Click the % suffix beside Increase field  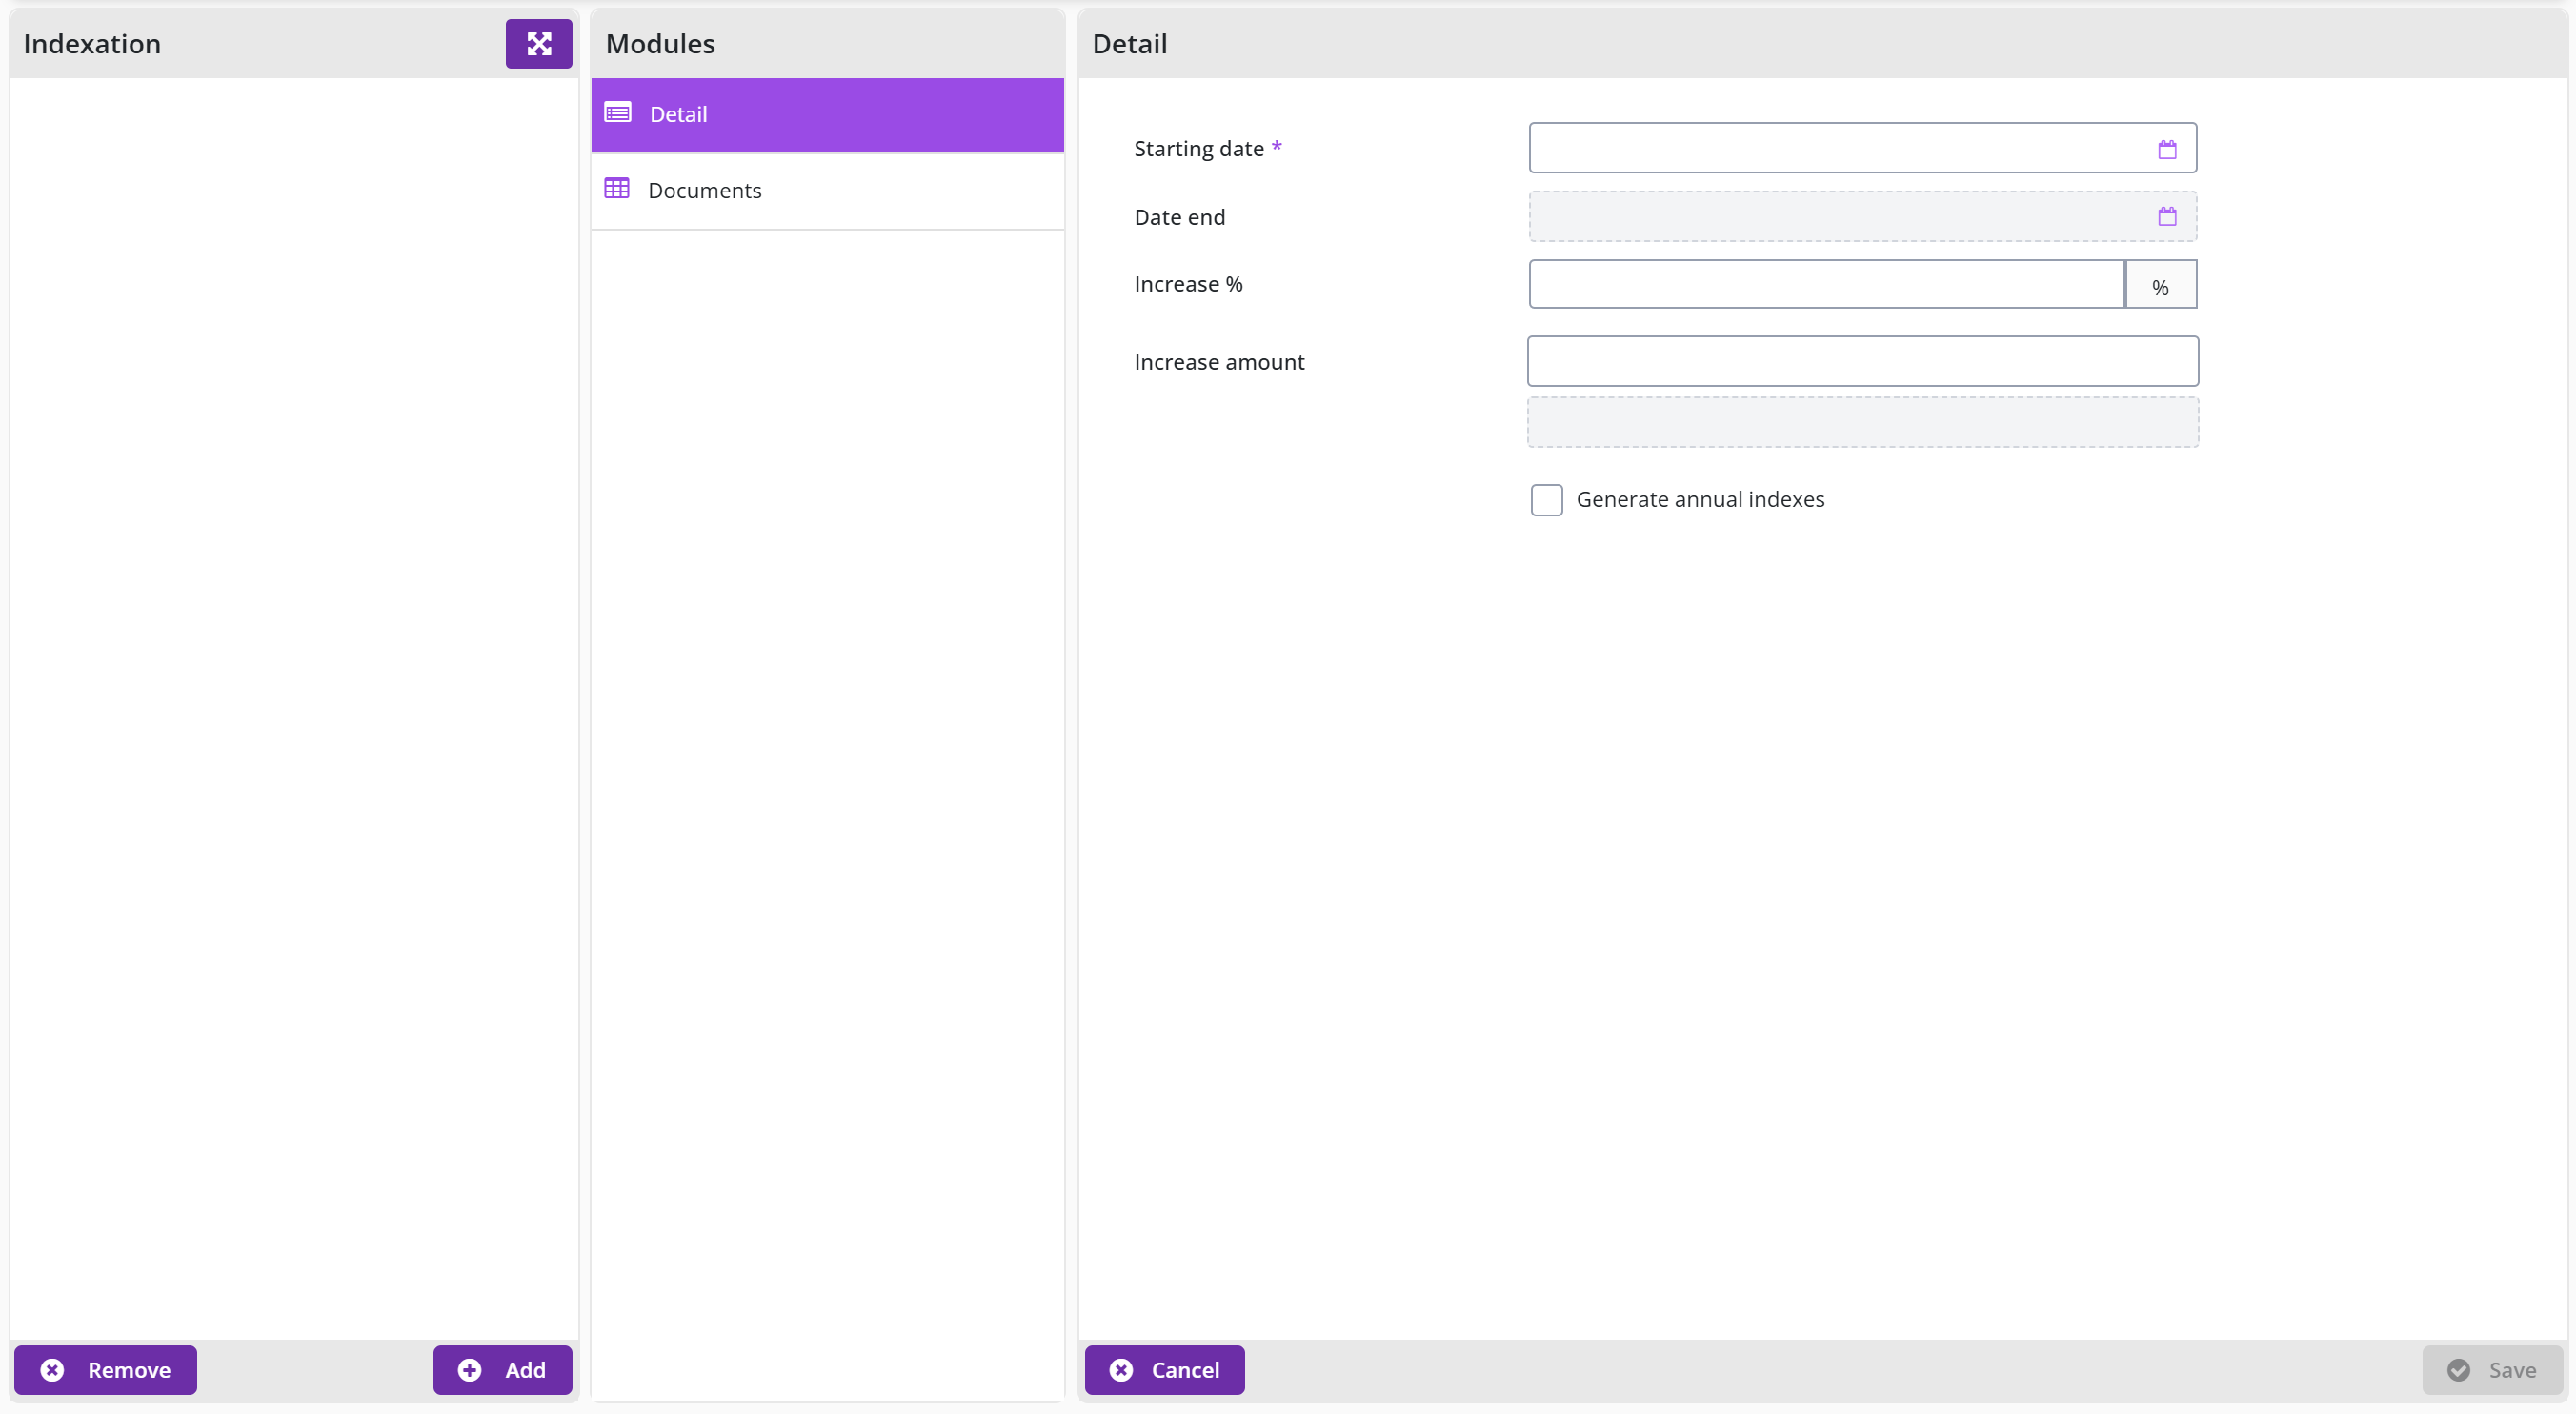point(2160,286)
